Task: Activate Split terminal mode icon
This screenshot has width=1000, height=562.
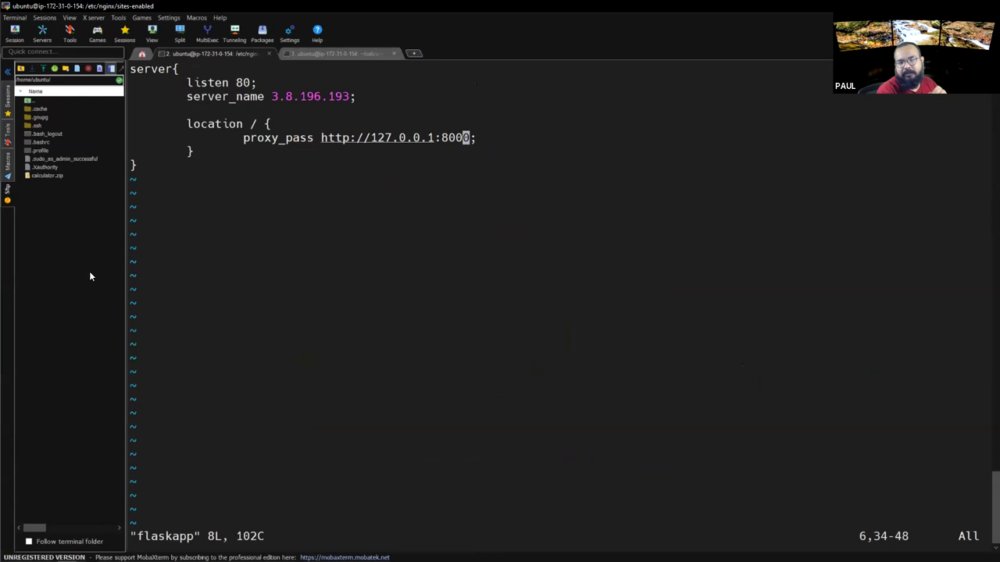Action: (180, 33)
